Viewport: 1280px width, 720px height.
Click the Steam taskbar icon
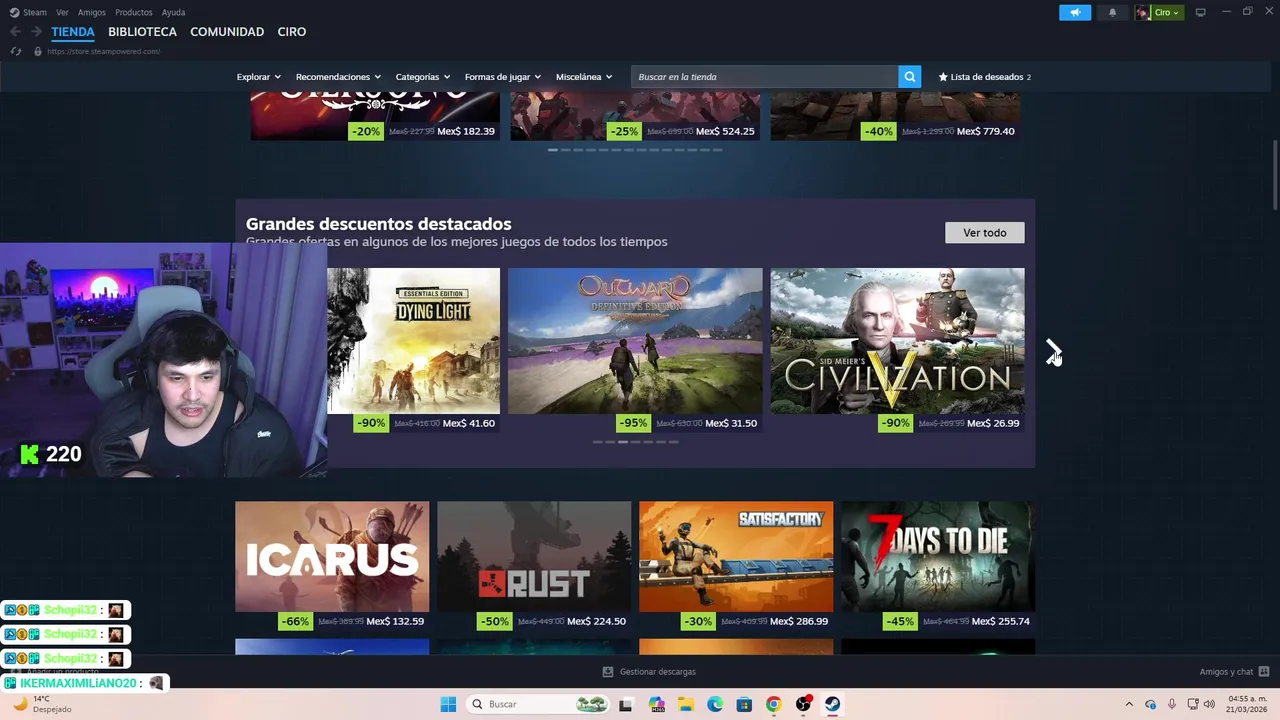click(x=832, y=704)
